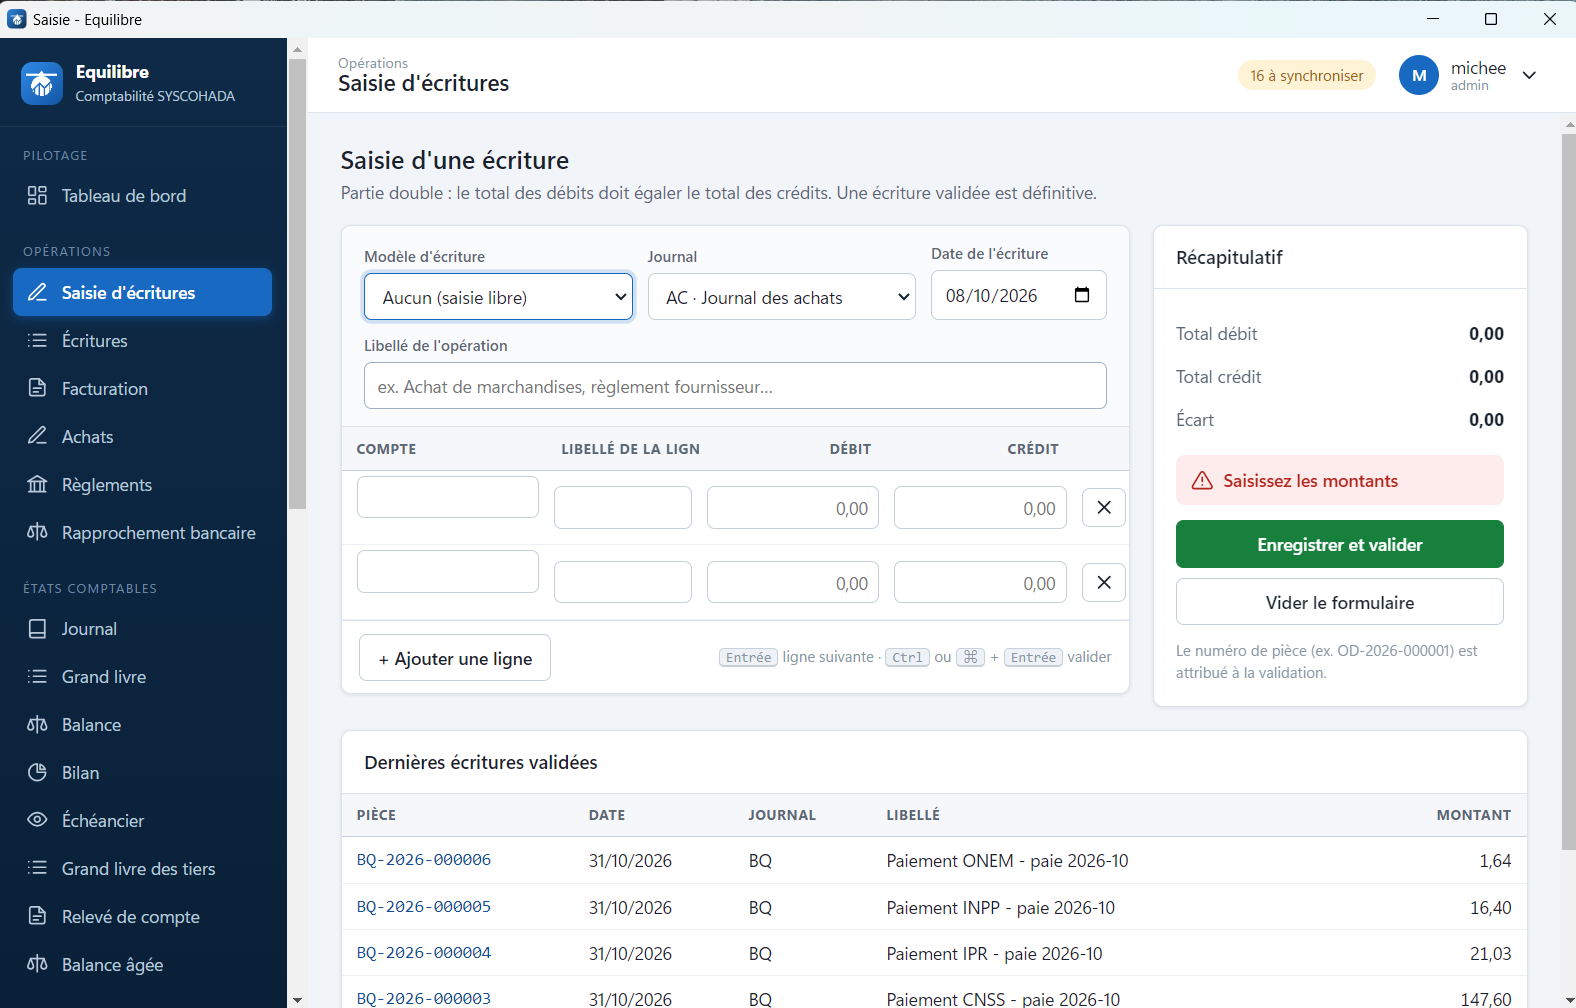Expand the michee user menu chevron
The height and width of the screenshot is (1008, 1576).
point(1529,75)
